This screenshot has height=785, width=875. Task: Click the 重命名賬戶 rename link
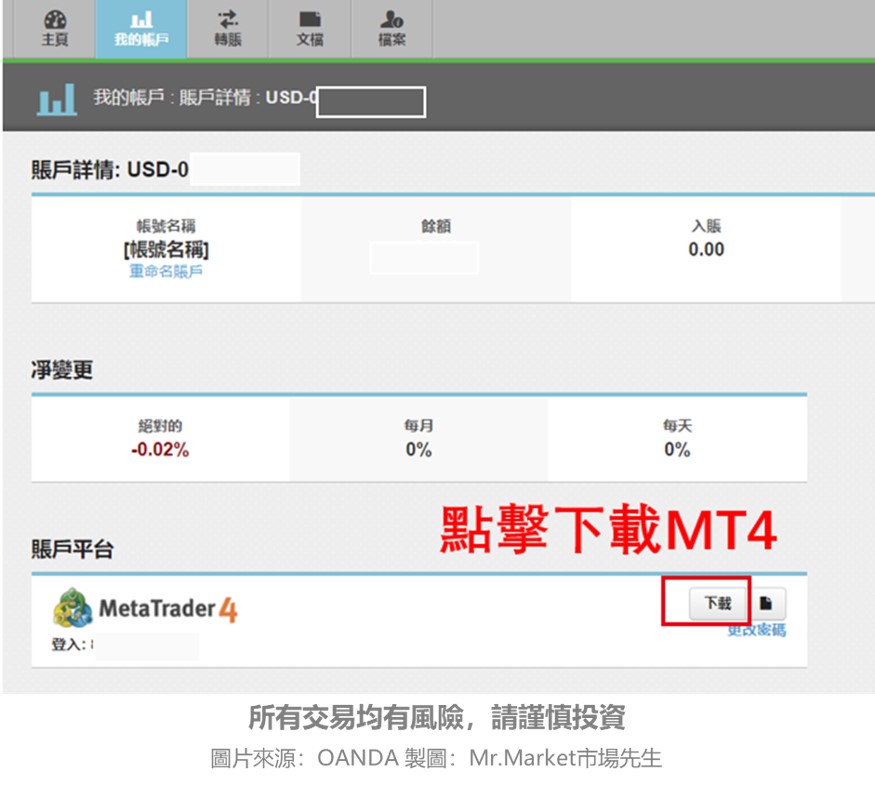pyautogui.click(x=166, y=272)
